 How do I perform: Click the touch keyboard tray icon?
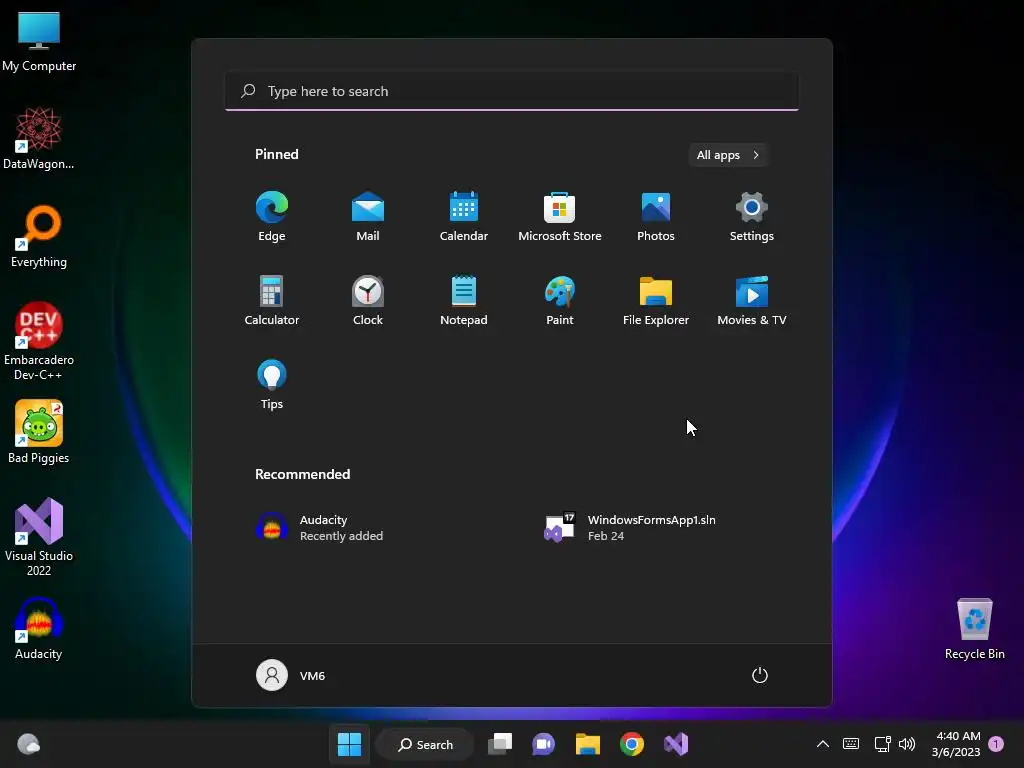[x=851, y=744]
